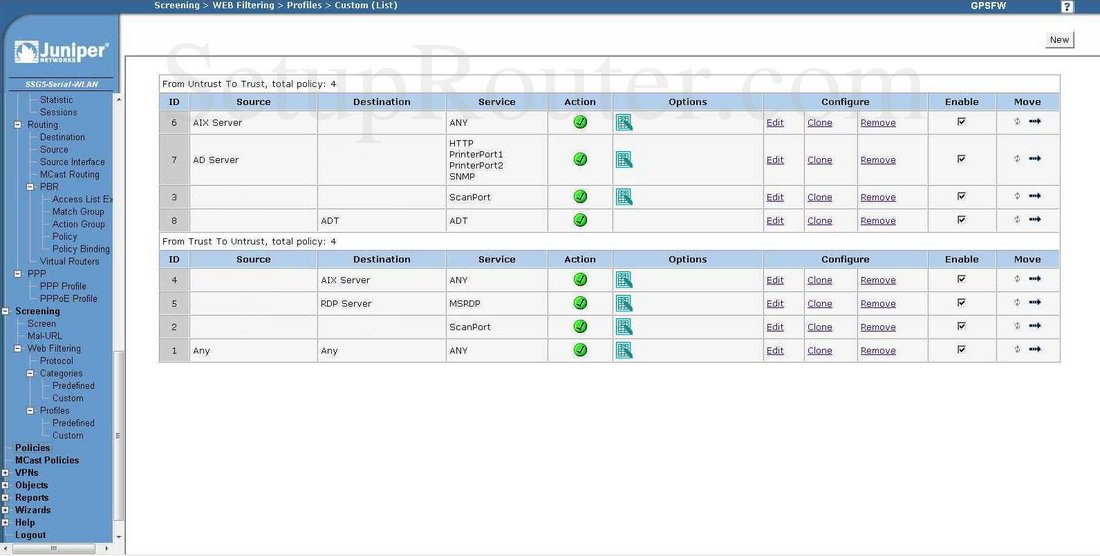1100x556 pixels.
Task: Click sidebar scroll-up arrow
Action: tap(118, 100)
